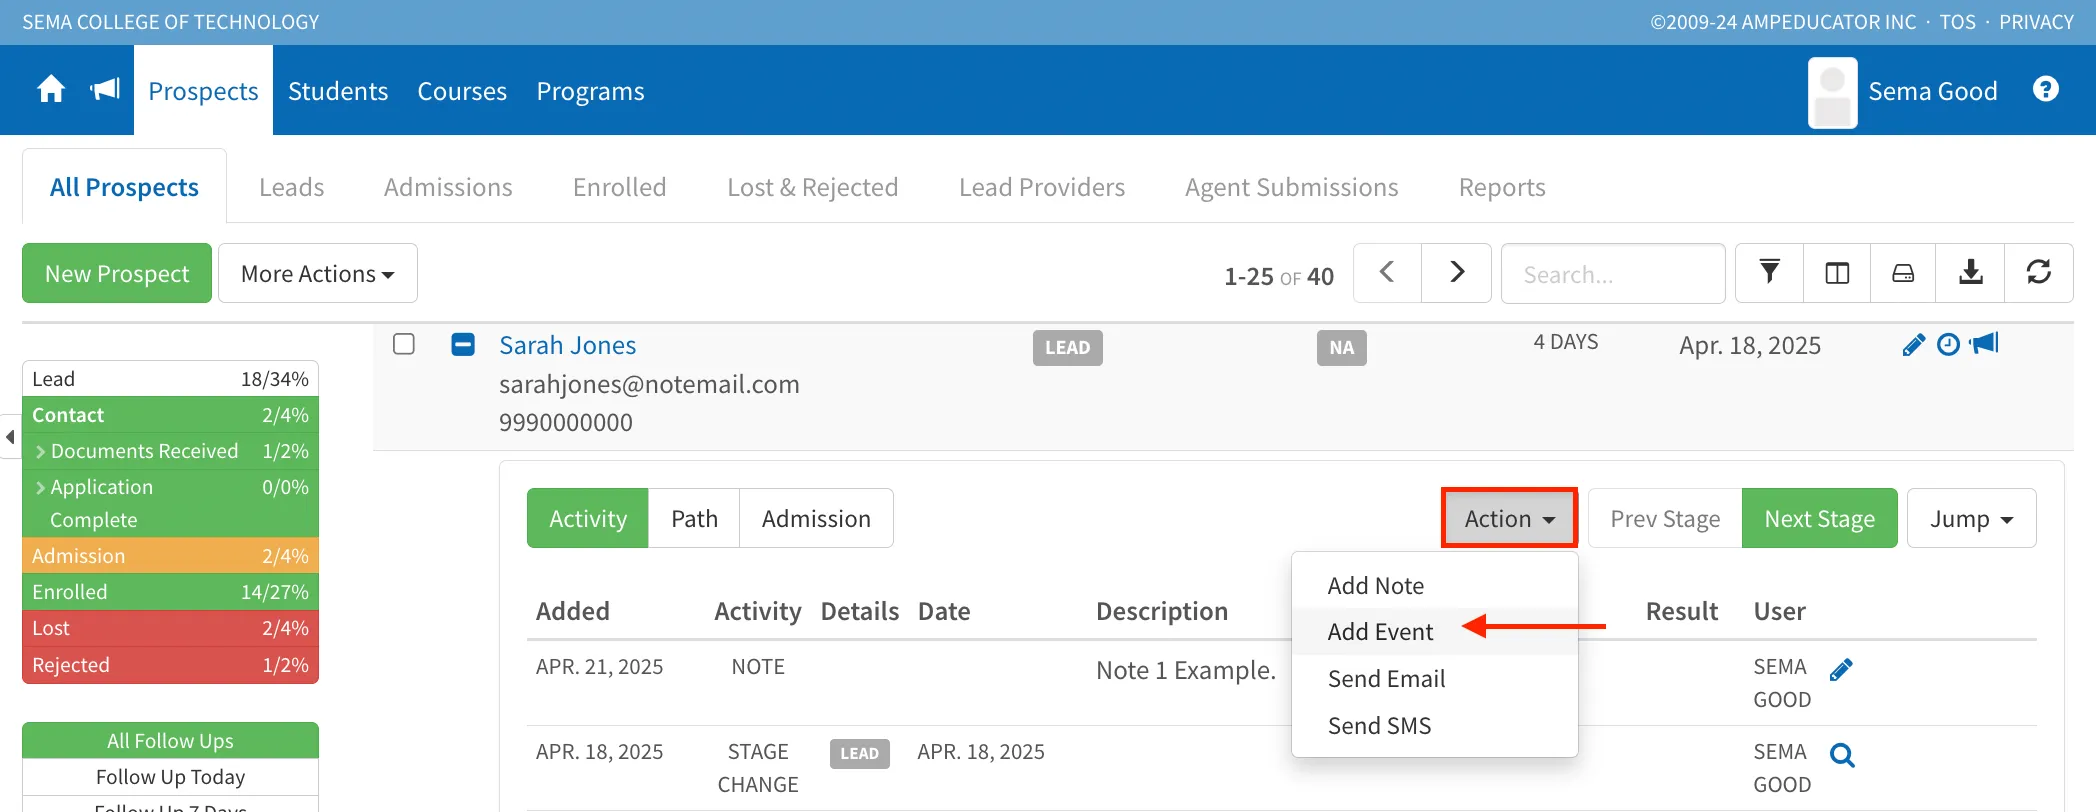Choose Add Note from Action menu

pos(1435,586)
